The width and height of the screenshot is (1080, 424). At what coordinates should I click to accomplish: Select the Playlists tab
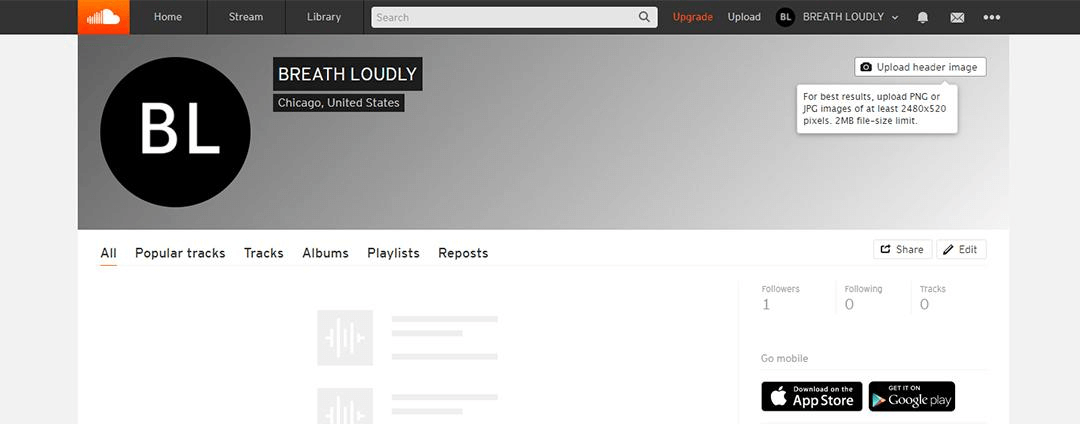click(393, 253)
